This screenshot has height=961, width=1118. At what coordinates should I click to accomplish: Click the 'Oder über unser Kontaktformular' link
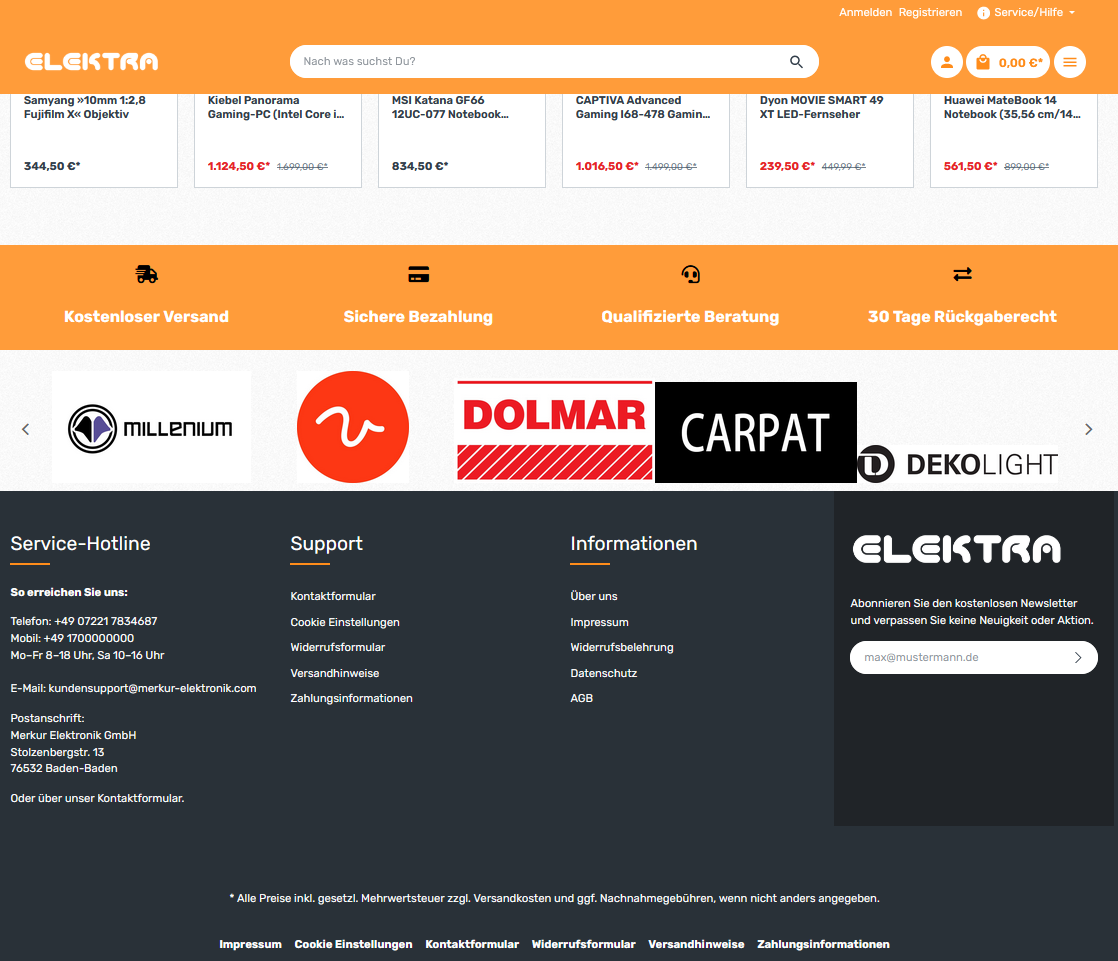click(97, 798)
